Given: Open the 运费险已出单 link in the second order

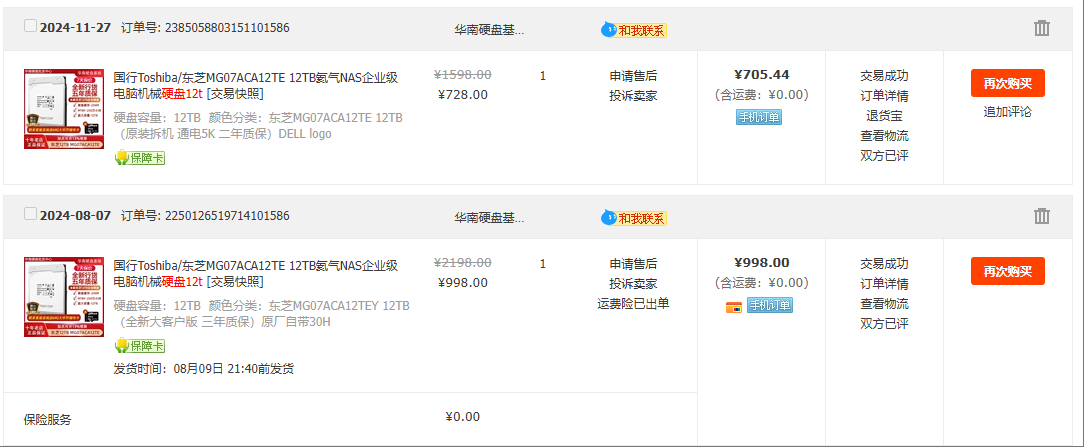Looking at the screenshot, I should click(x=633, y=303).
